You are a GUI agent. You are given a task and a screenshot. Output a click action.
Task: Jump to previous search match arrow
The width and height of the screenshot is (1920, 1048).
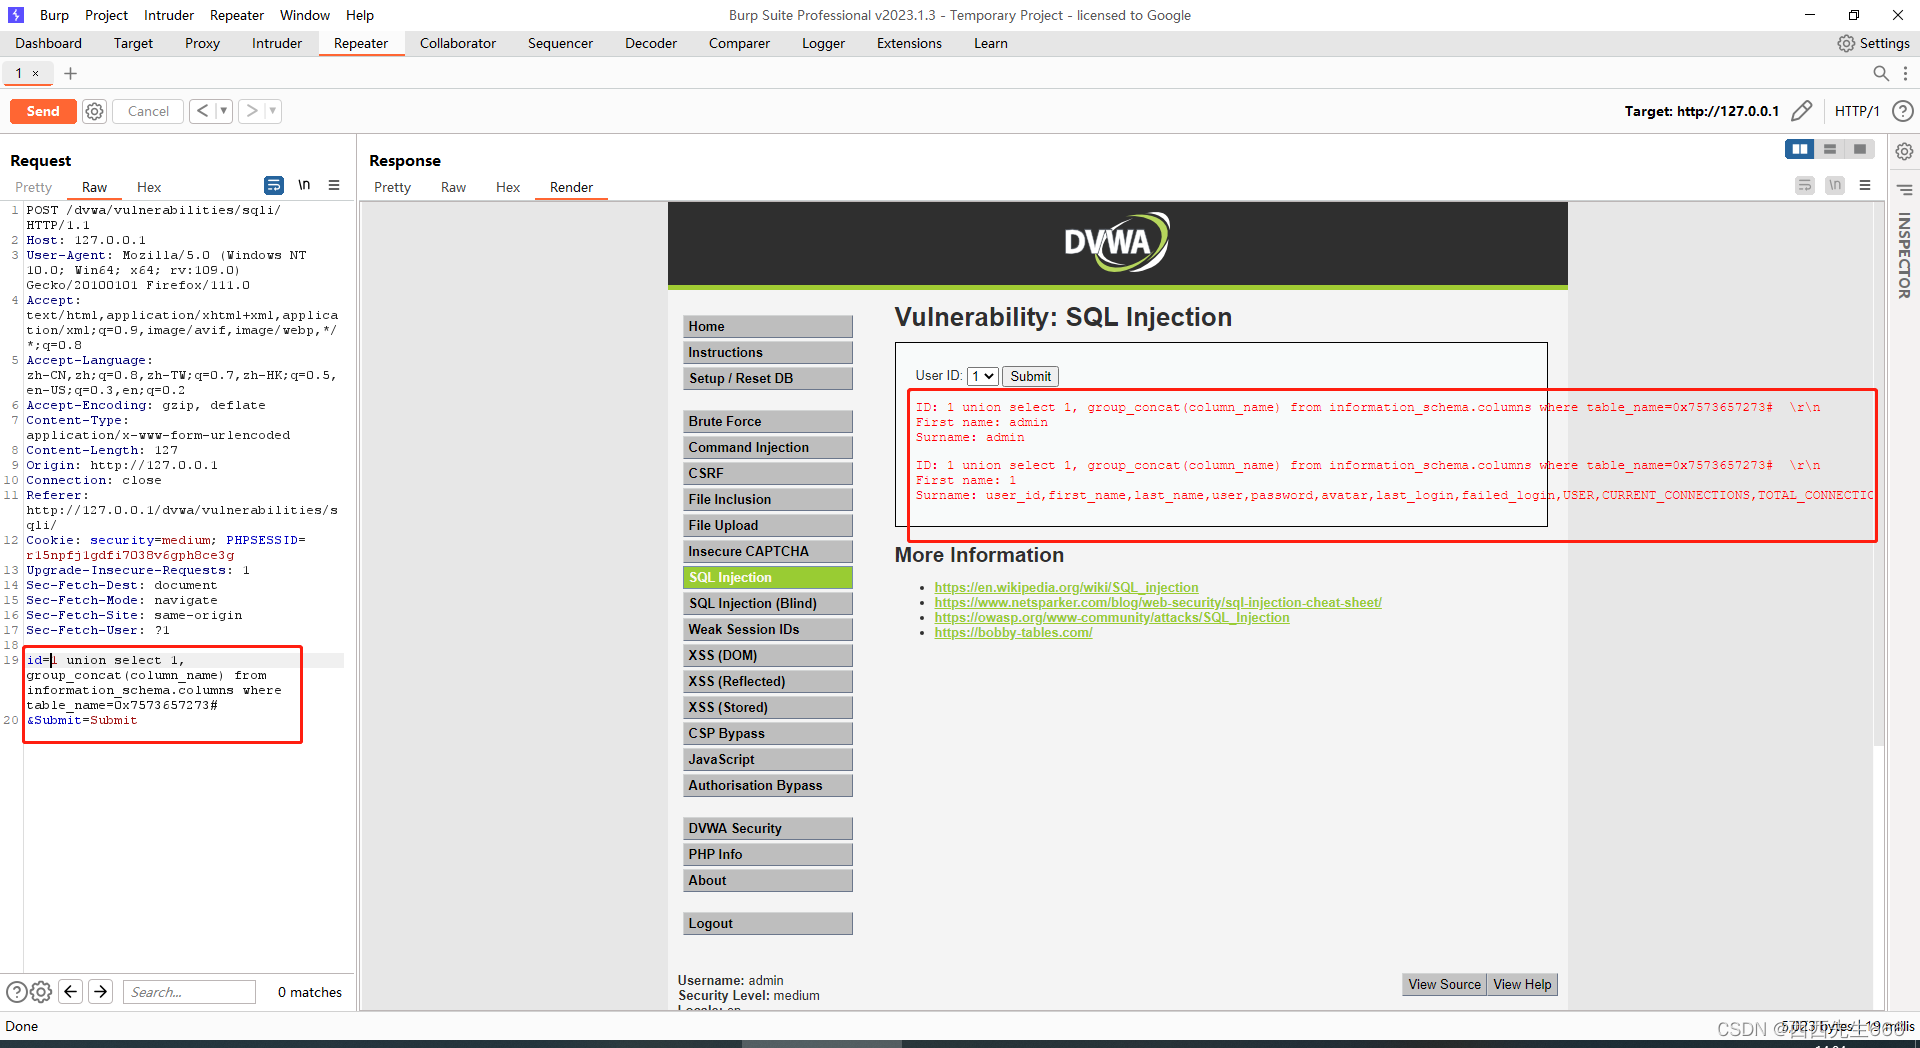pos(70,991)
